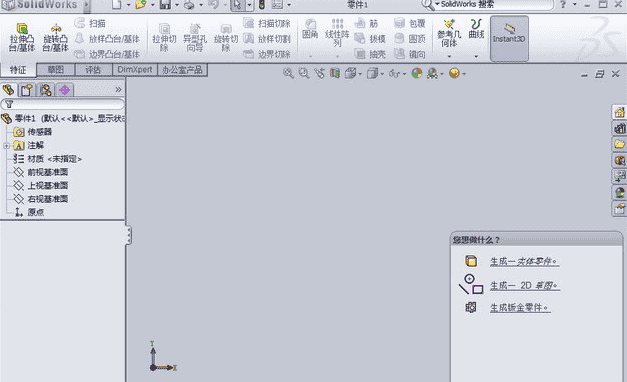Viewport: 627px width, 382px height.
Task: Select the 圆顶 dome tool
Action: click(409, 39)
